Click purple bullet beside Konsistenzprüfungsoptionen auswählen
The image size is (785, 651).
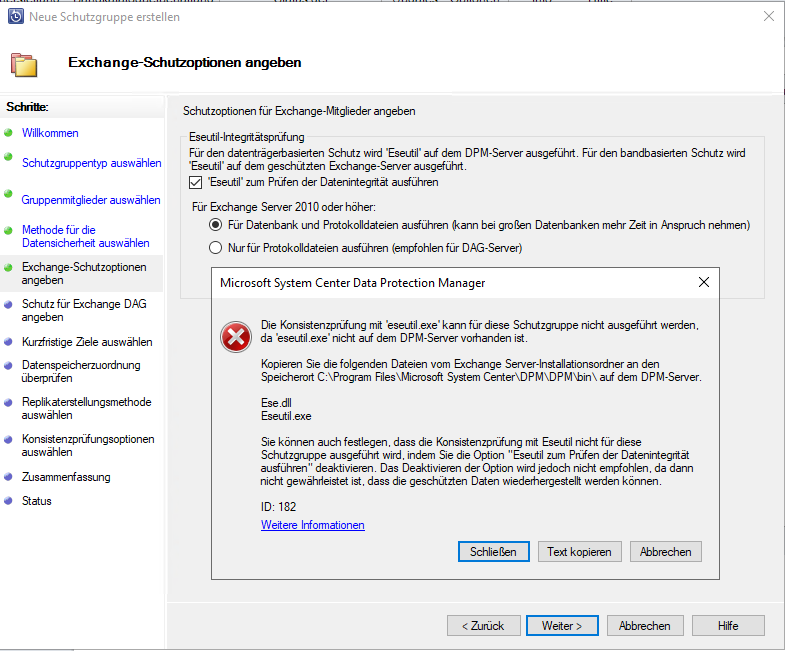pyautogui.click(x=8, y=440)
